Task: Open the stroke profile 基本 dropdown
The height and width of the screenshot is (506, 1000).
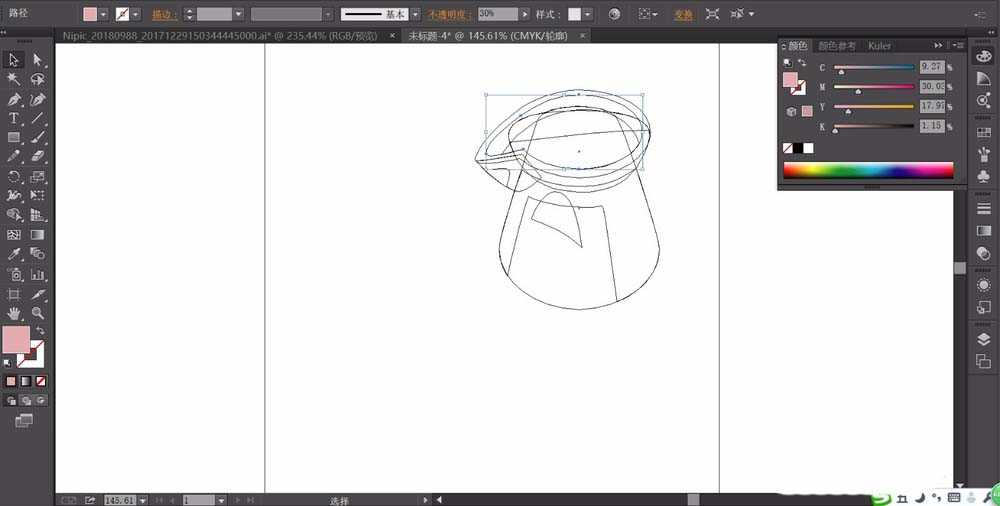Action: 414,15
